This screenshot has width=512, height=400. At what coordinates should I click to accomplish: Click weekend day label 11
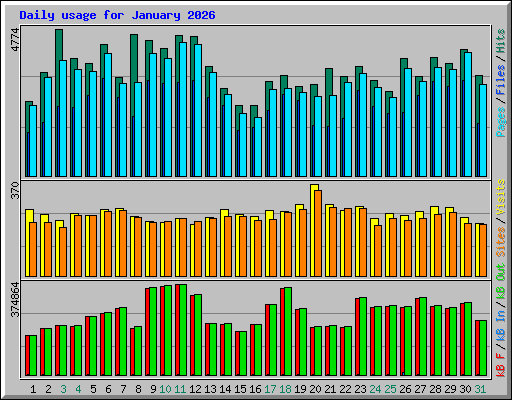(180, 389)
